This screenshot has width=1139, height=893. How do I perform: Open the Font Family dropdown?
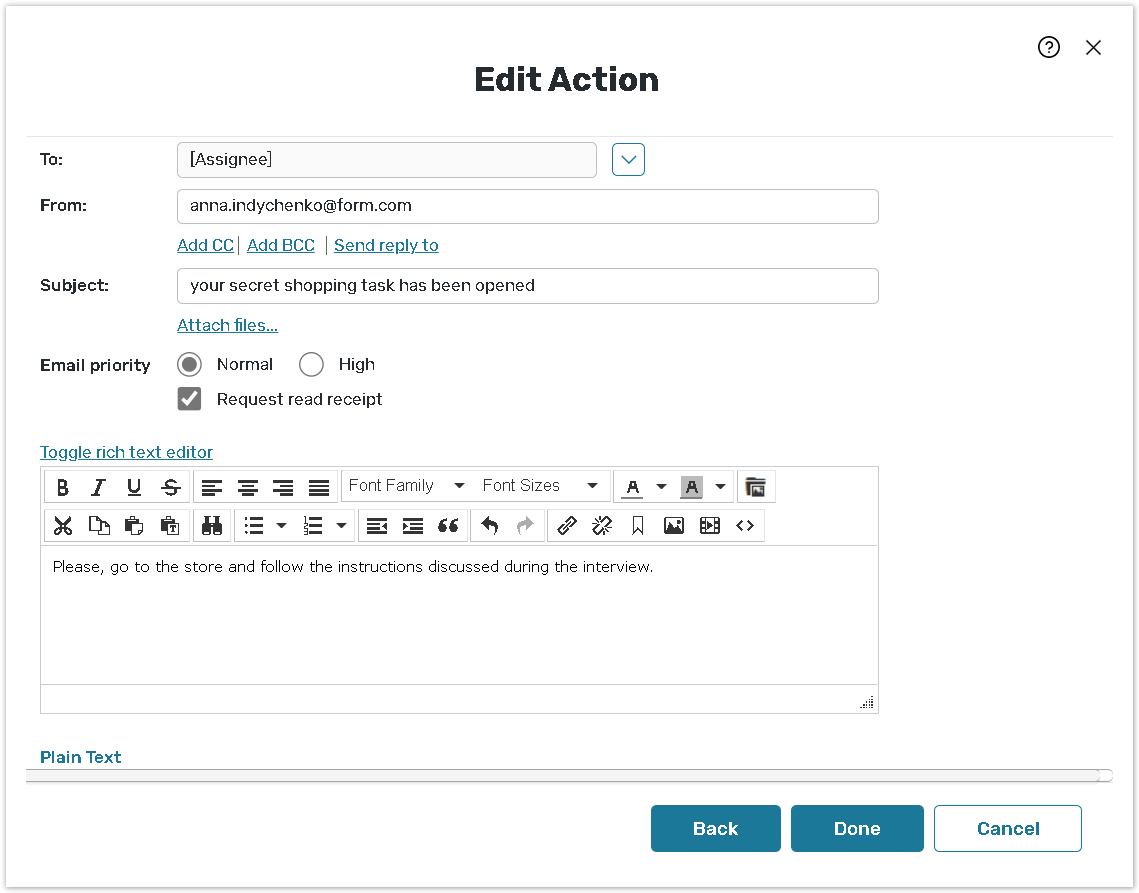pos(406,486)
